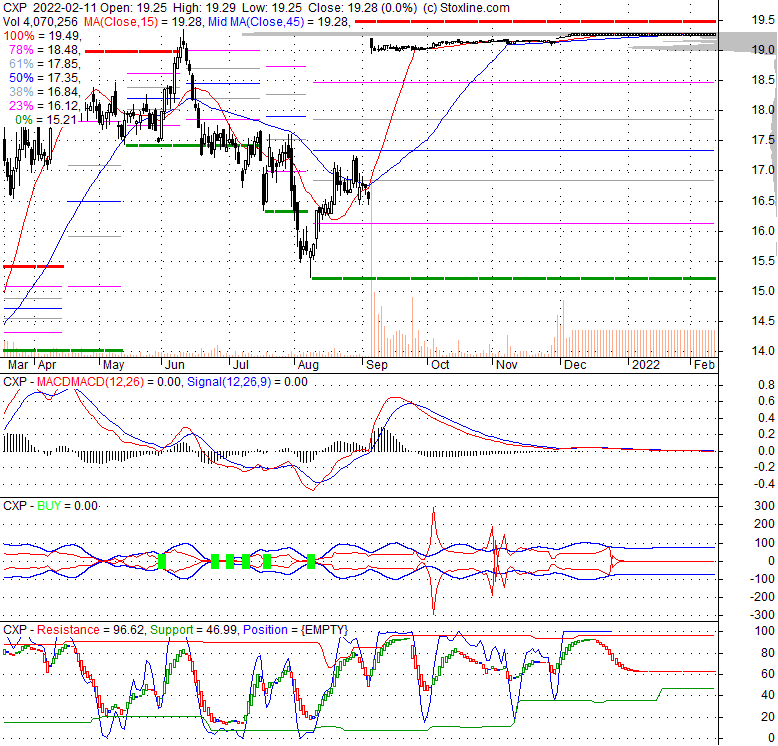This screenshot has height=746, width=778.
Task: Click the Sep label on time axis
Action: pyautogui.click(x=377, y=365)
